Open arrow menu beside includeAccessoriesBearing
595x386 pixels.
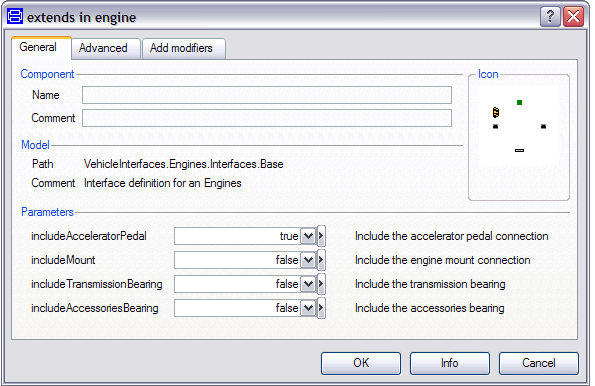pyautogui.click(x=321, y=308)
